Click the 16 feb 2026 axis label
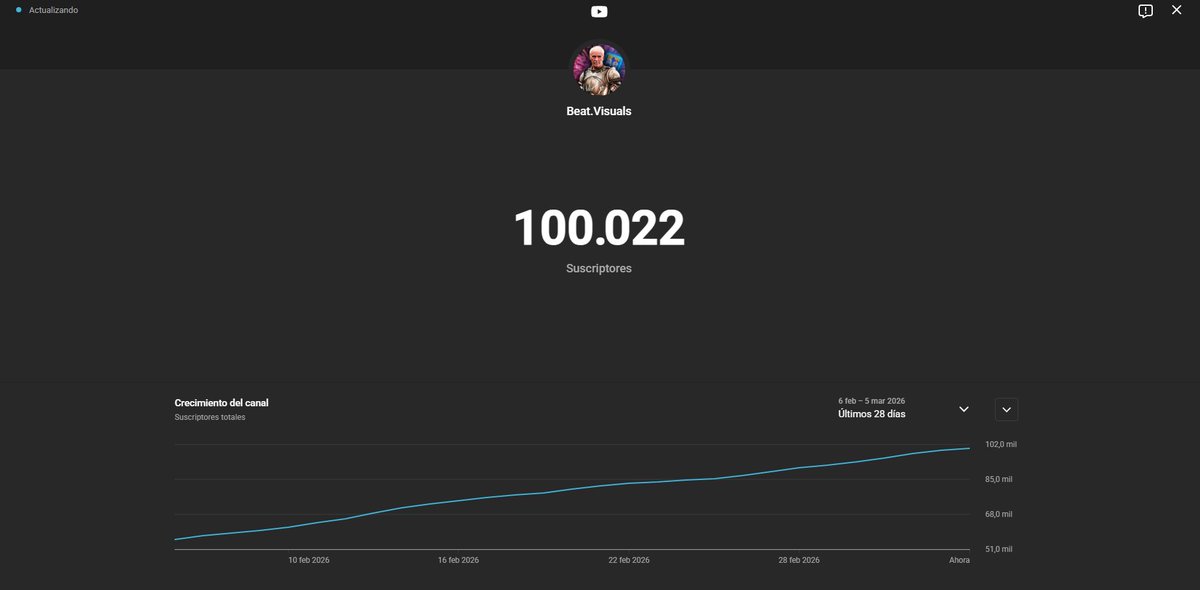 pos(458,560)
